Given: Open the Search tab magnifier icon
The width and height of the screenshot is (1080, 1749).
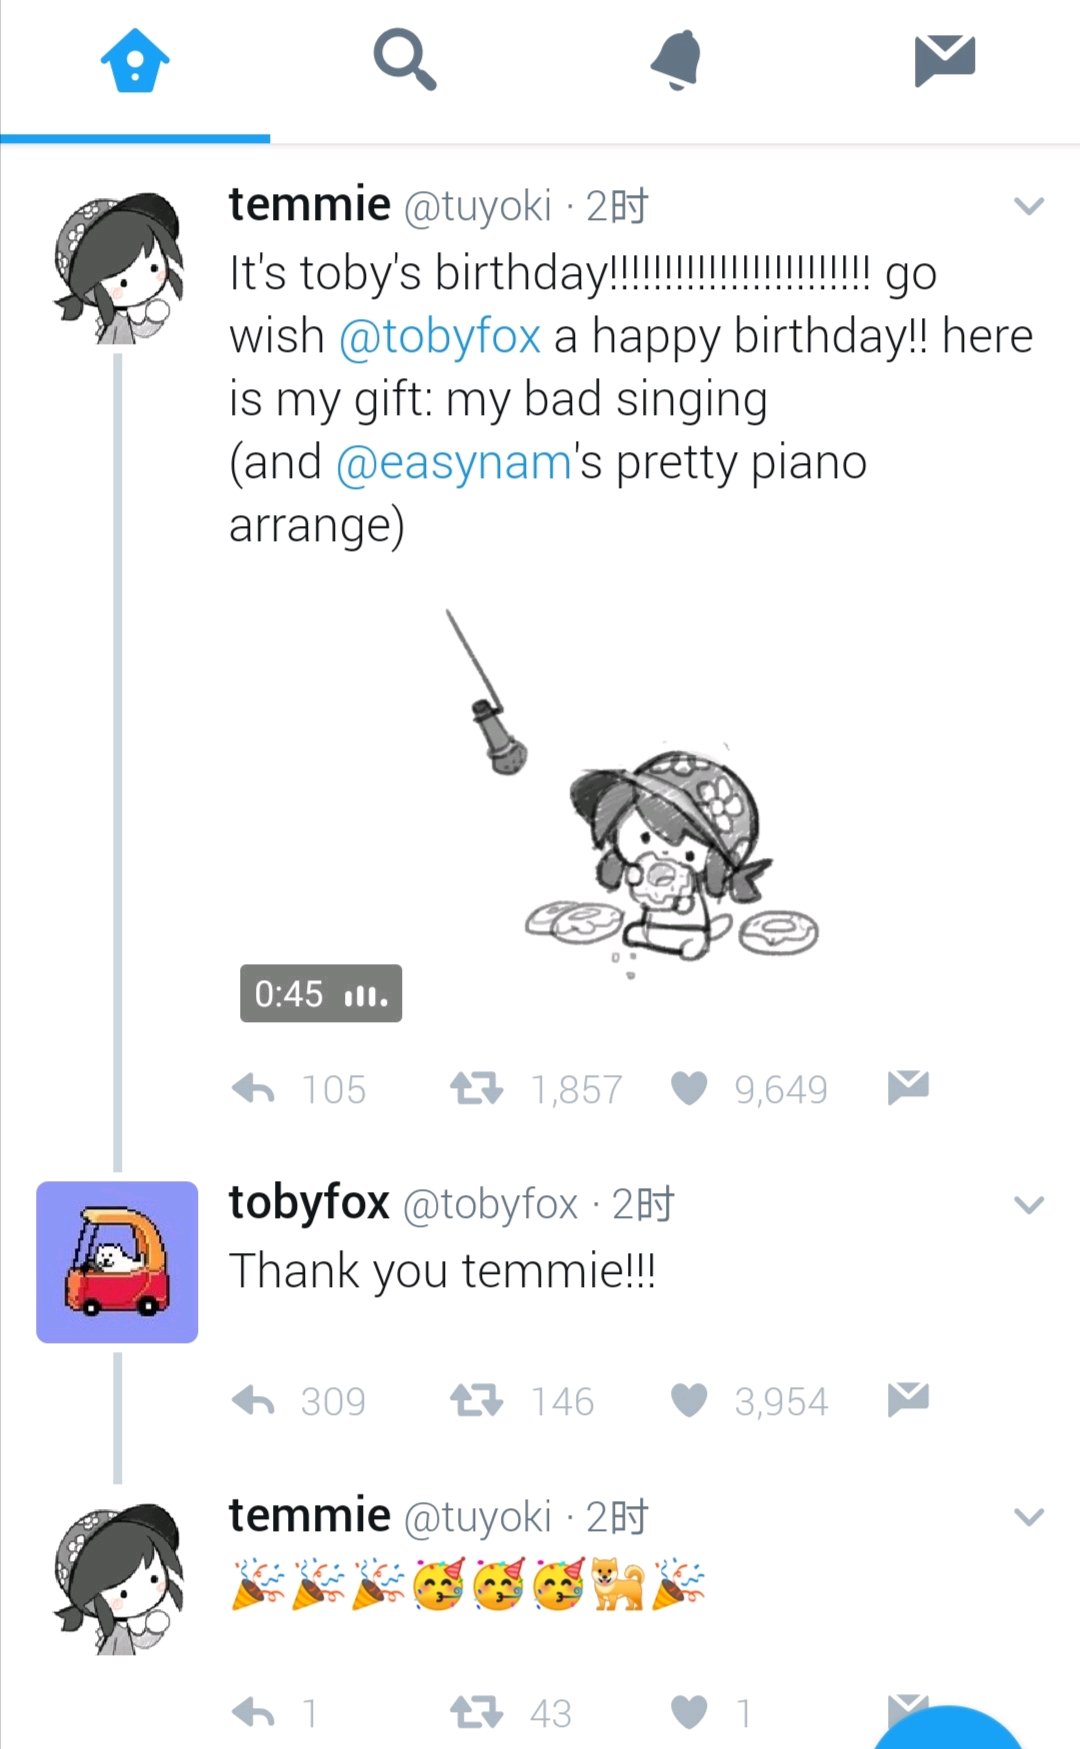Looking at the screenshot, I should point(405,60).
